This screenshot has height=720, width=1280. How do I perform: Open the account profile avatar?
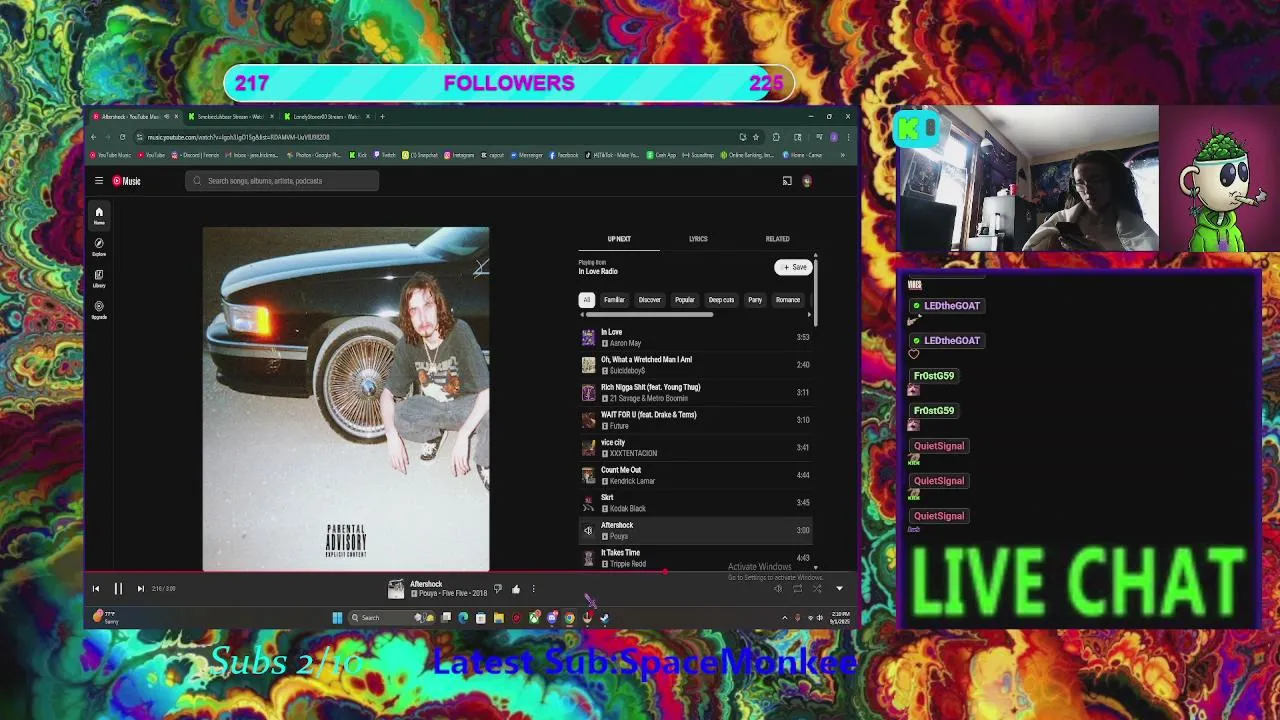(807, 181)
